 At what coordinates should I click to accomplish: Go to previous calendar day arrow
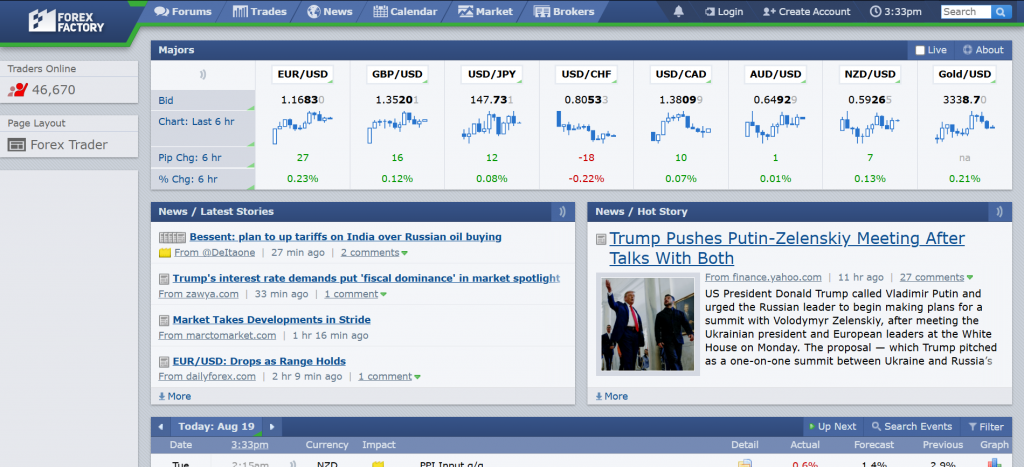point(160,427)
